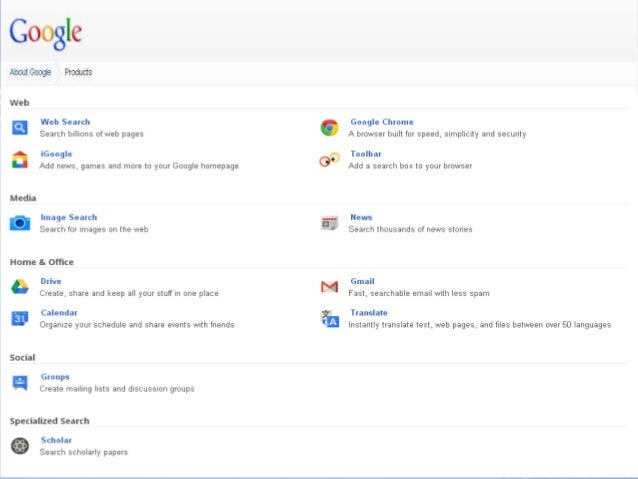Open the Web Search link
Screen dimensions: 638x479
65,122
